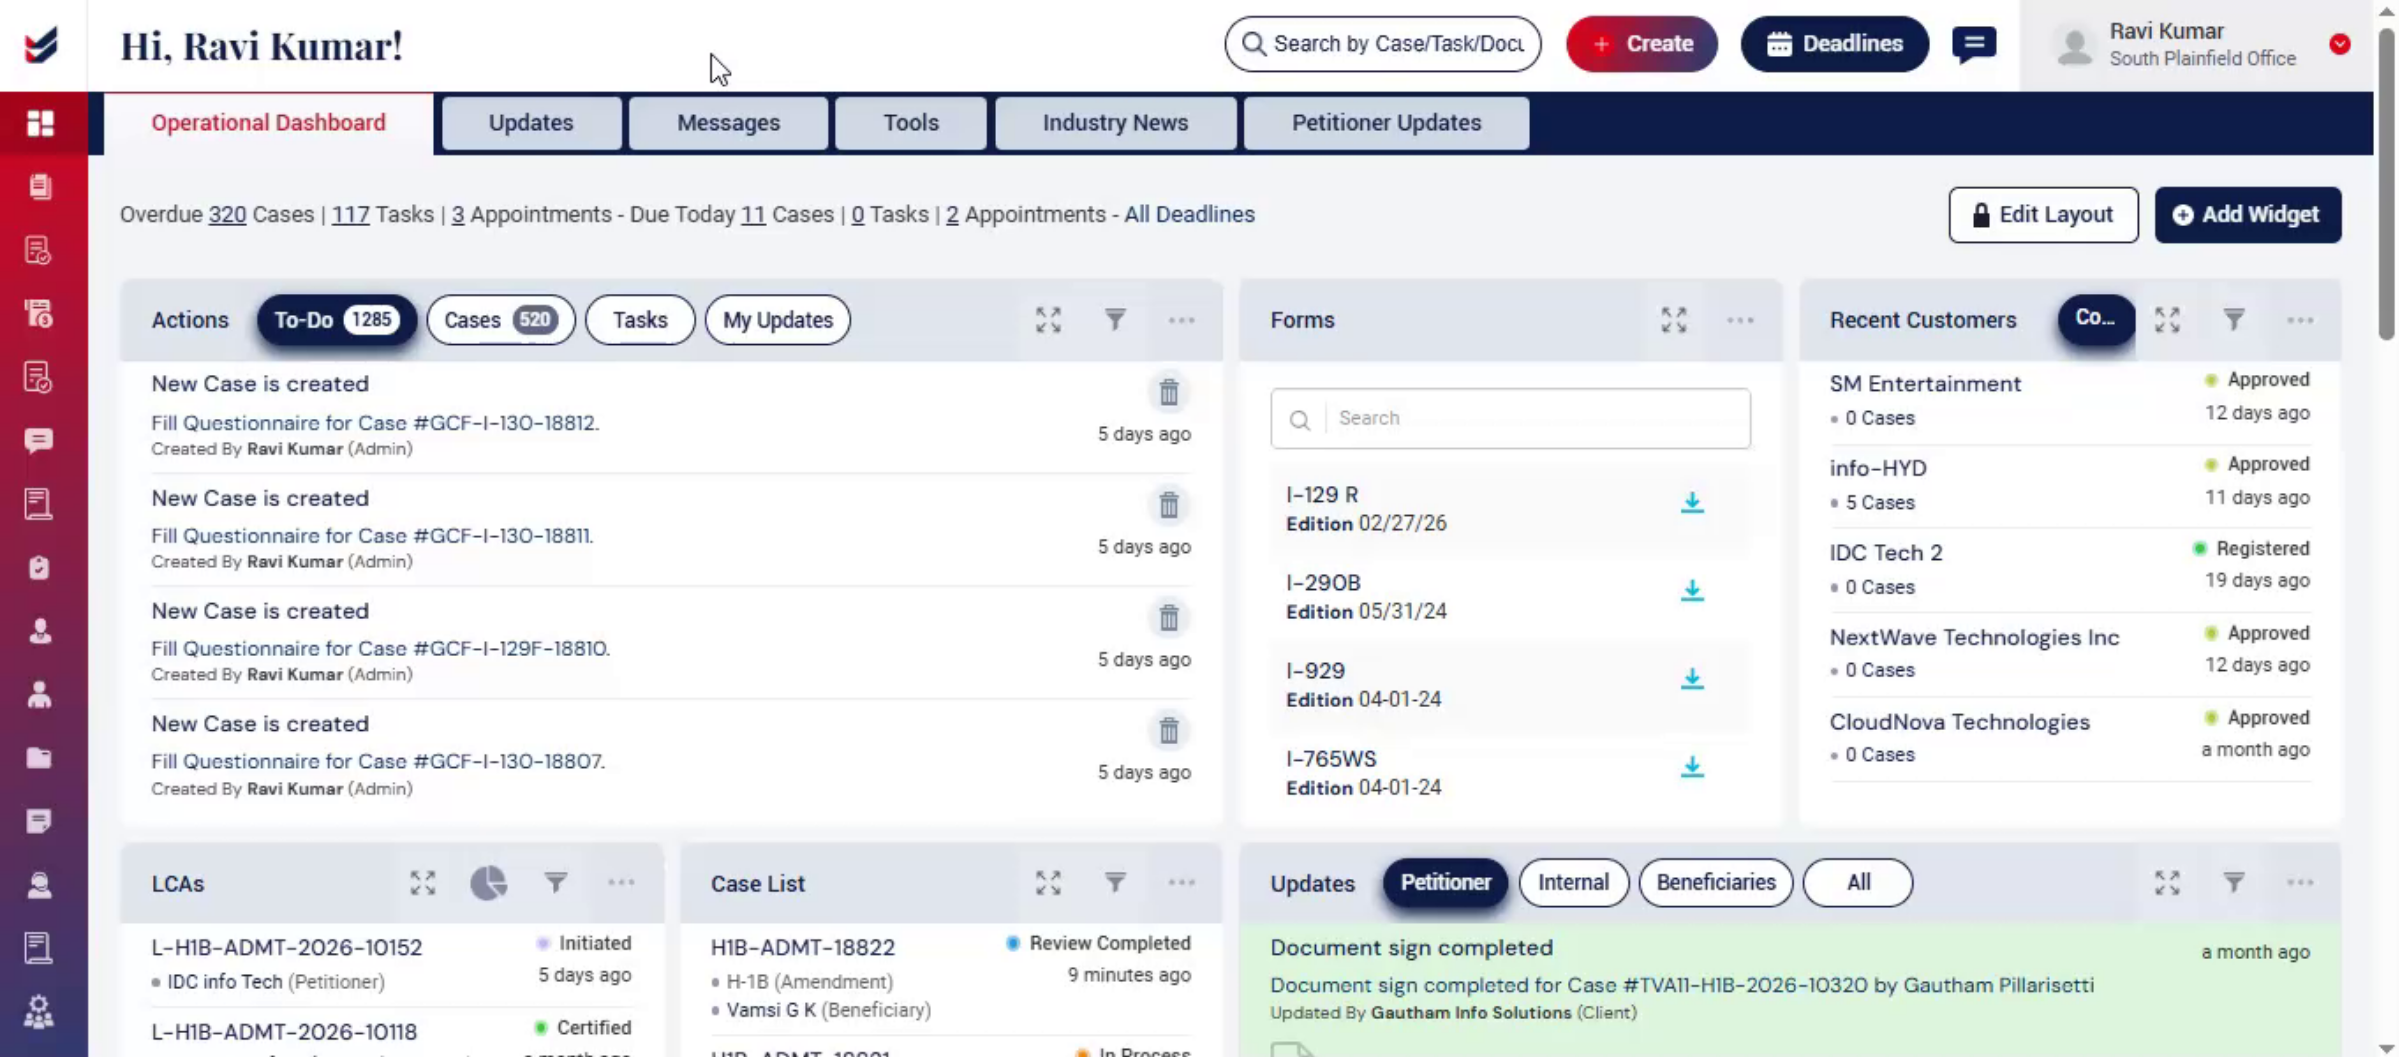The image size is (2399, 1057).
Task: Download the I-129 R form
Action: tap(1692, 503)
